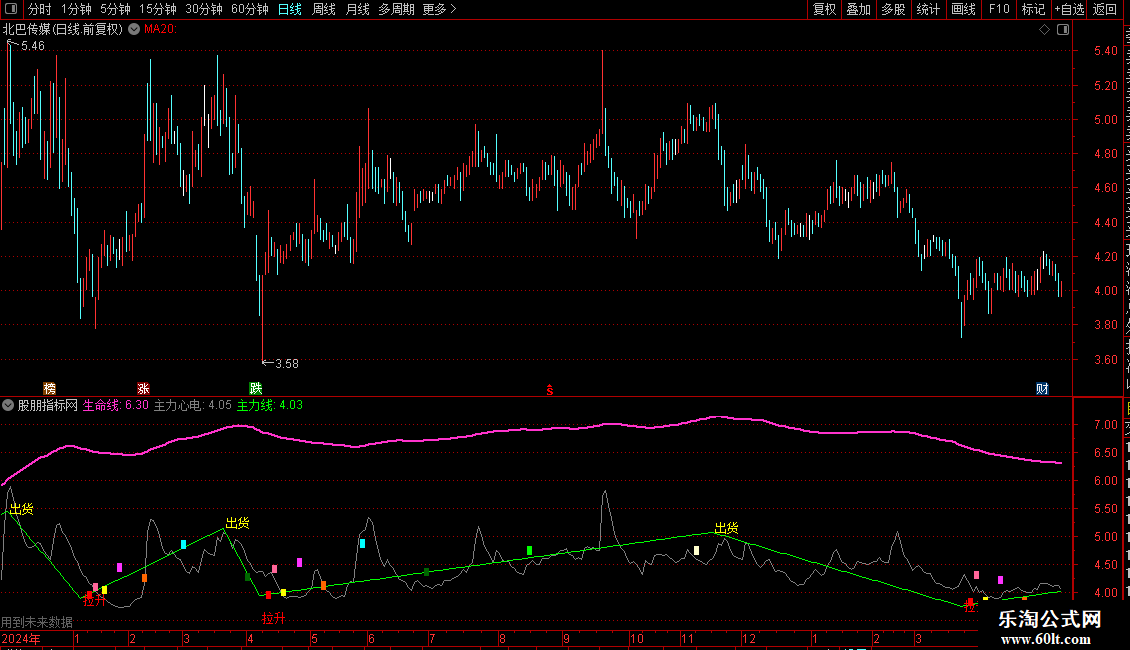Screen dimensions: 1130x650
Task: Open F10 company info
Action: [x=999, y=9]
